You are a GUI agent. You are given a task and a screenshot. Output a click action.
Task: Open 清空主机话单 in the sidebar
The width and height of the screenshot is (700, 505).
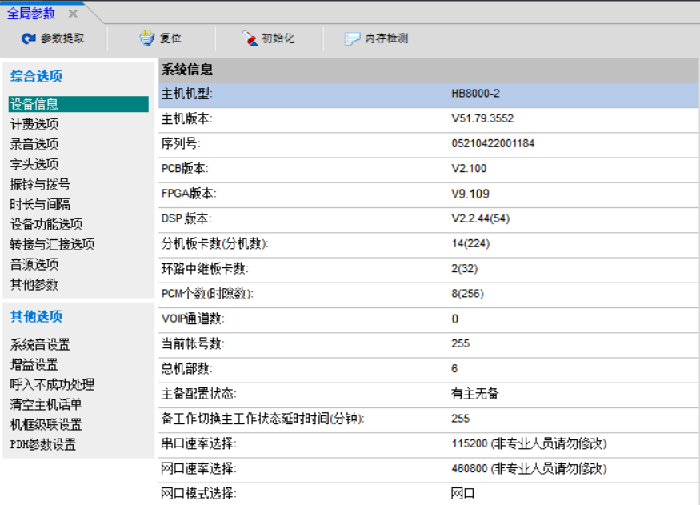46,405
